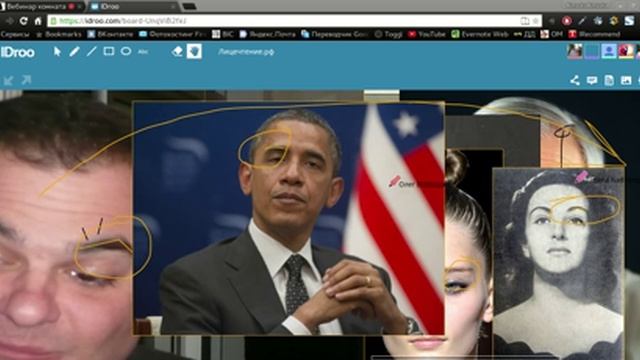Image resolution: width=640 pixels, height=360 pixels.
Task: Click the pen extension icon
Action: point(582,20)
